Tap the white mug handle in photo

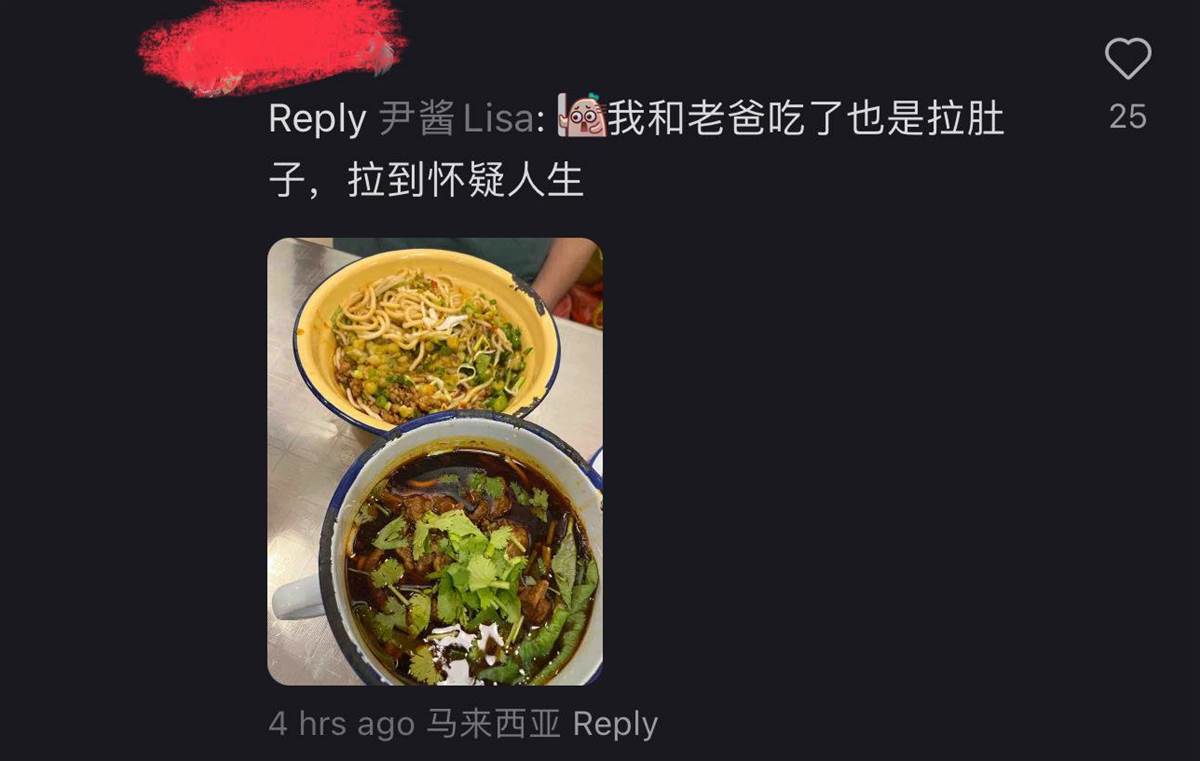click(x=297, y=597)
